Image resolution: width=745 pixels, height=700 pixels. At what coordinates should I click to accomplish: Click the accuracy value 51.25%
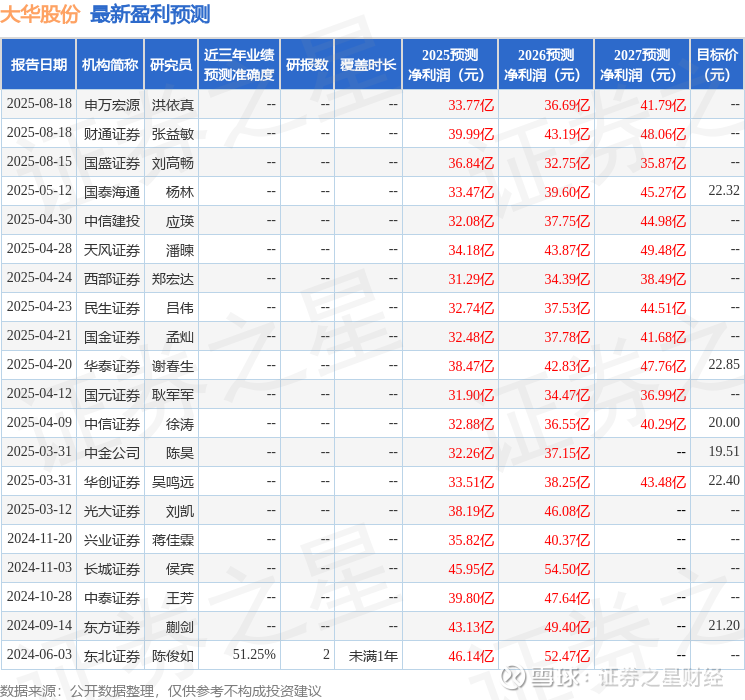[254, 654]
